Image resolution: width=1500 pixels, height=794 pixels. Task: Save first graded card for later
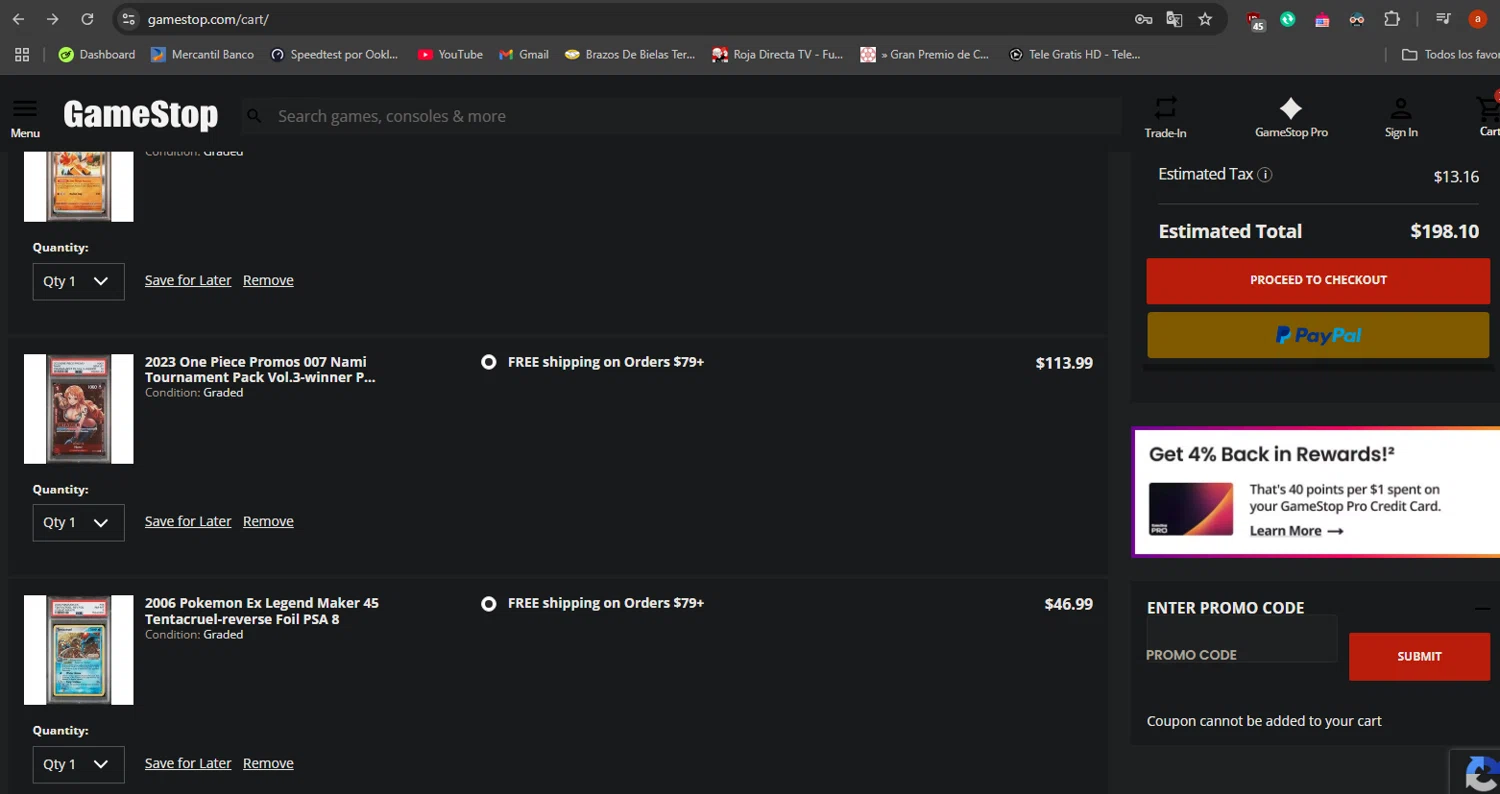[x=188, y=280]
